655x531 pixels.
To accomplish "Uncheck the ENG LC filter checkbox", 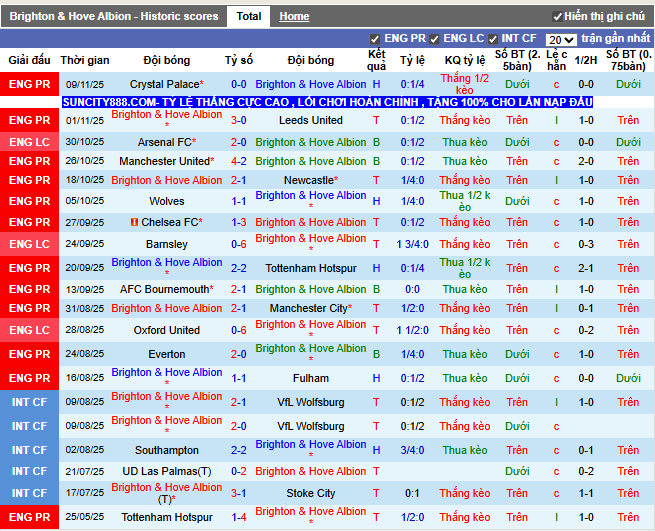I will 435,39.
